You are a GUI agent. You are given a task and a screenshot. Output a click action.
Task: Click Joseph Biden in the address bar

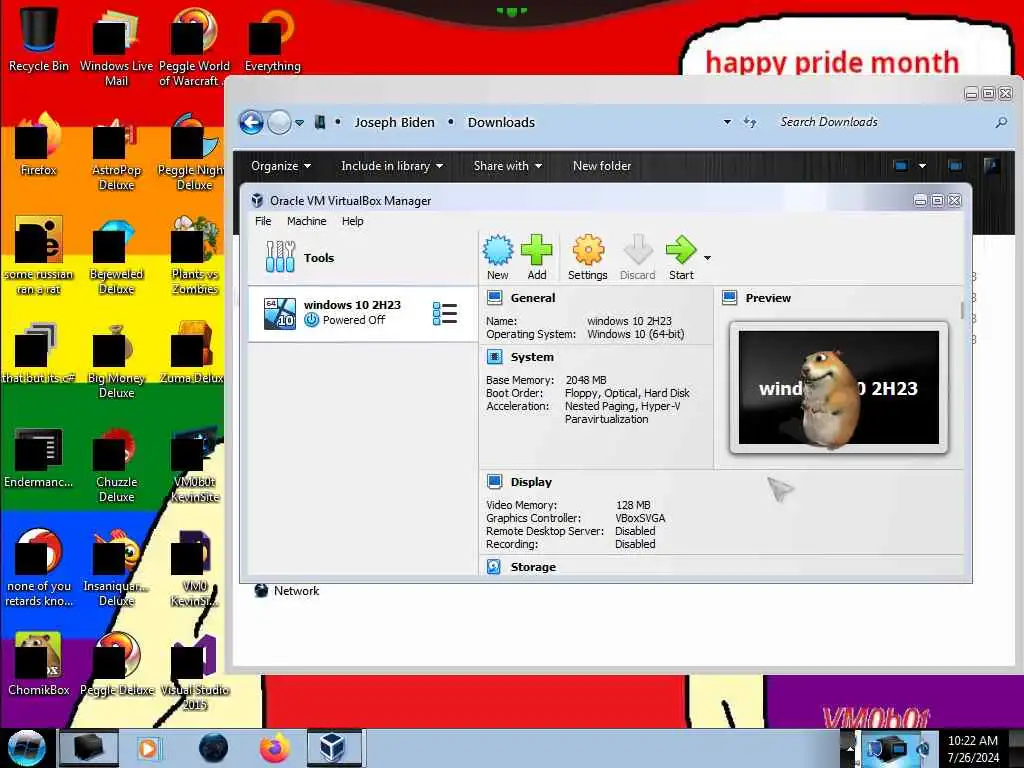(394, 122)
